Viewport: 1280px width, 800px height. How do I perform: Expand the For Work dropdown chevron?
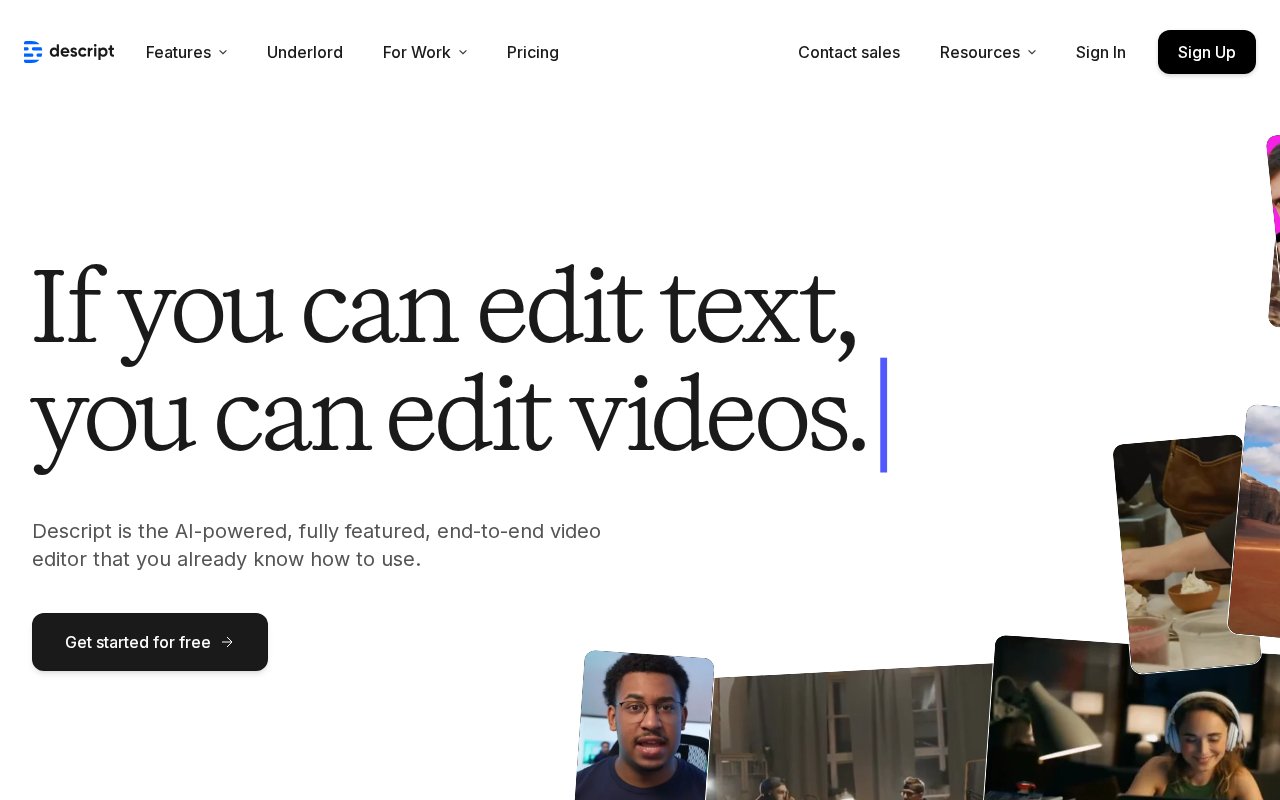coord(463,52)
